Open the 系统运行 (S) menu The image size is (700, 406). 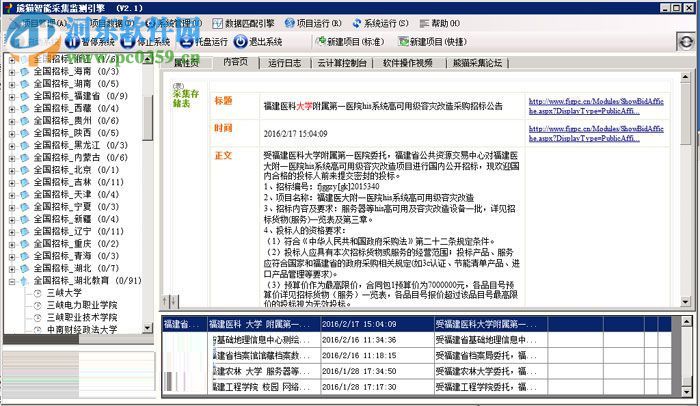[380, 23]
